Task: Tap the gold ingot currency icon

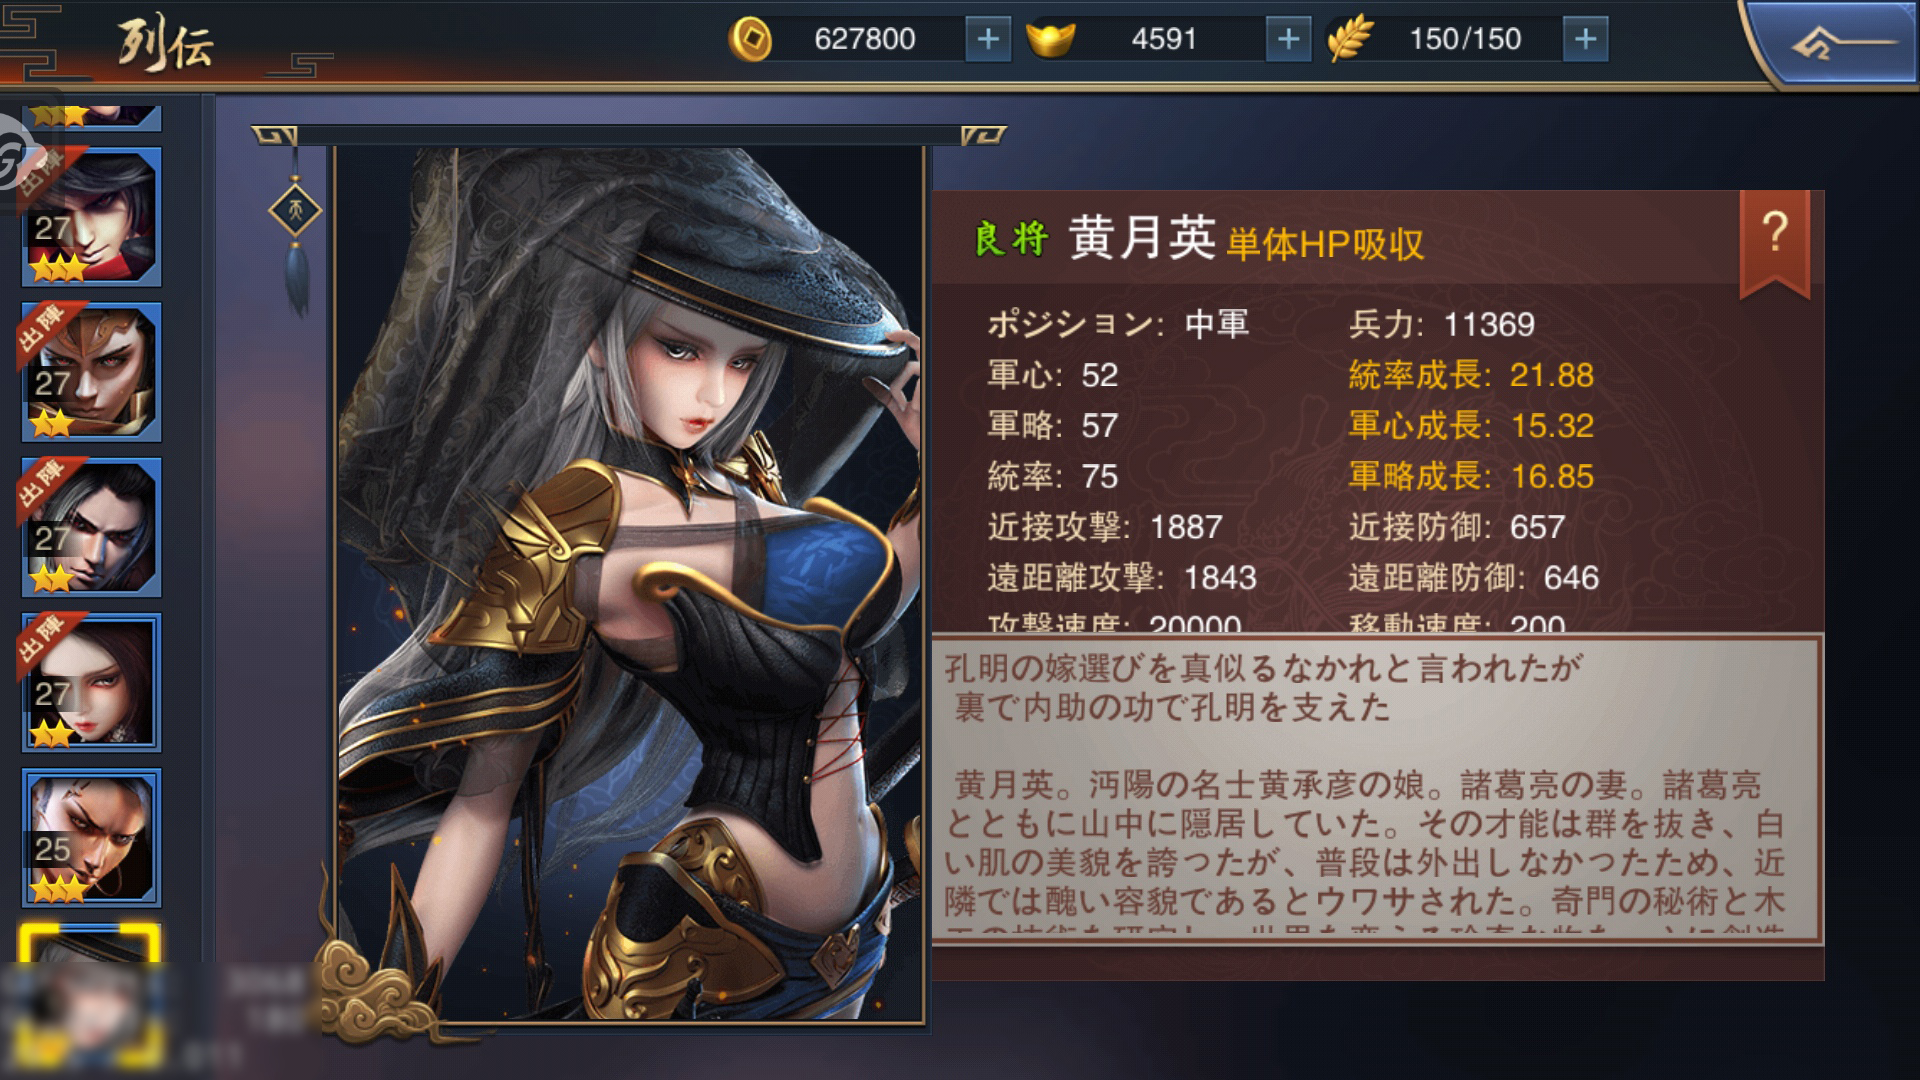Action: 1050,39
